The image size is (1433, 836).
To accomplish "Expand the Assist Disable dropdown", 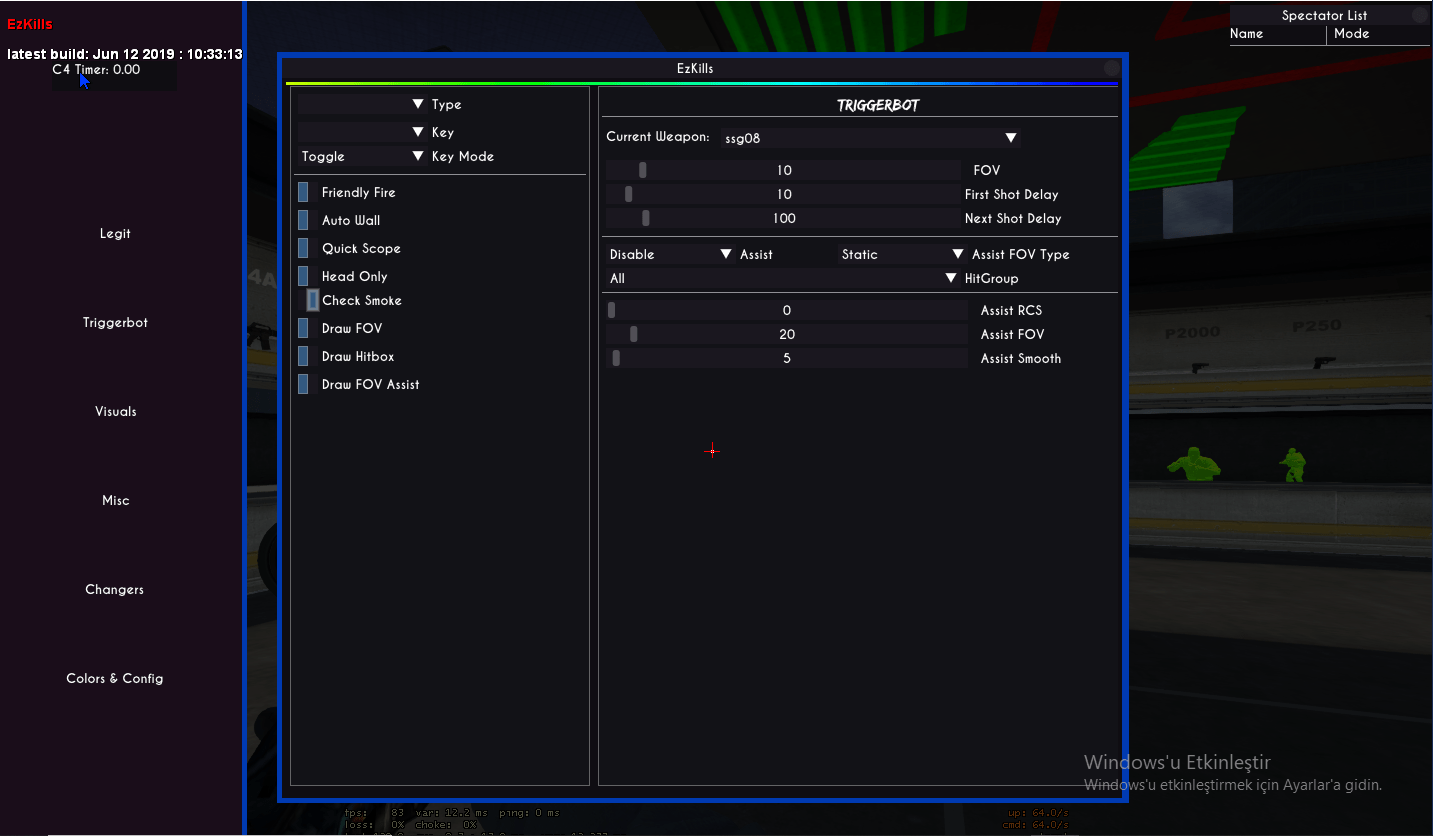I will click(671, 254).
